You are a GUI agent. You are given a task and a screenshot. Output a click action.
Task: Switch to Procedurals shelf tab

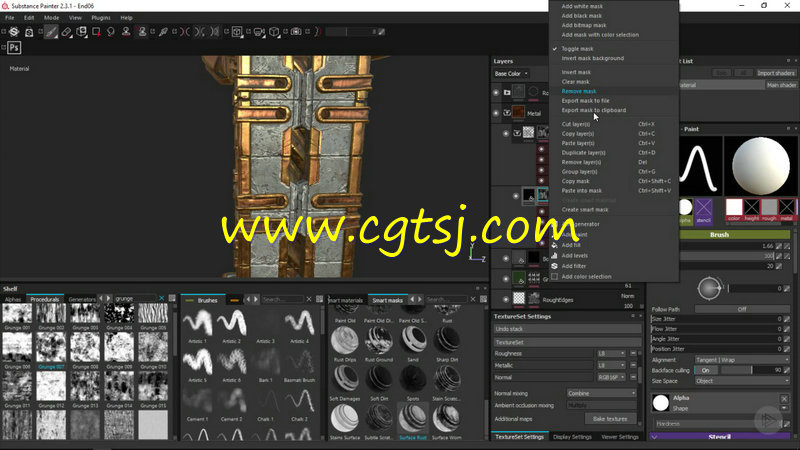click(x=45, y=299)
